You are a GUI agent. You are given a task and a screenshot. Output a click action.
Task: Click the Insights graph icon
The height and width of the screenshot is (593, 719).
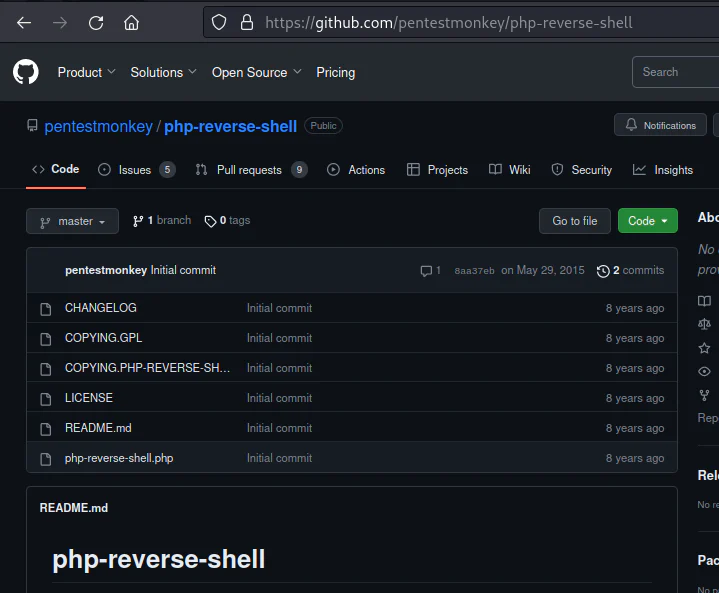639,170
